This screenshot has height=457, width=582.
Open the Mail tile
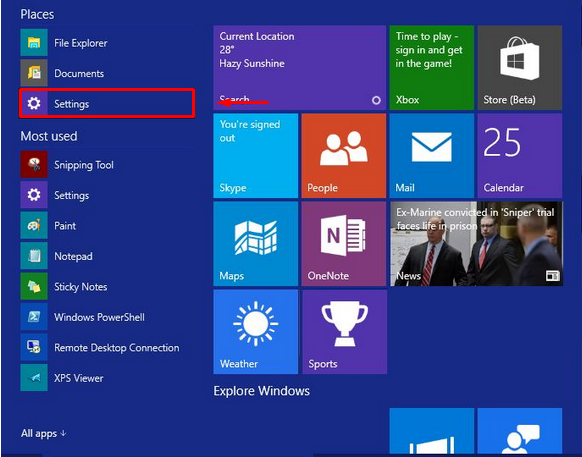432,156
